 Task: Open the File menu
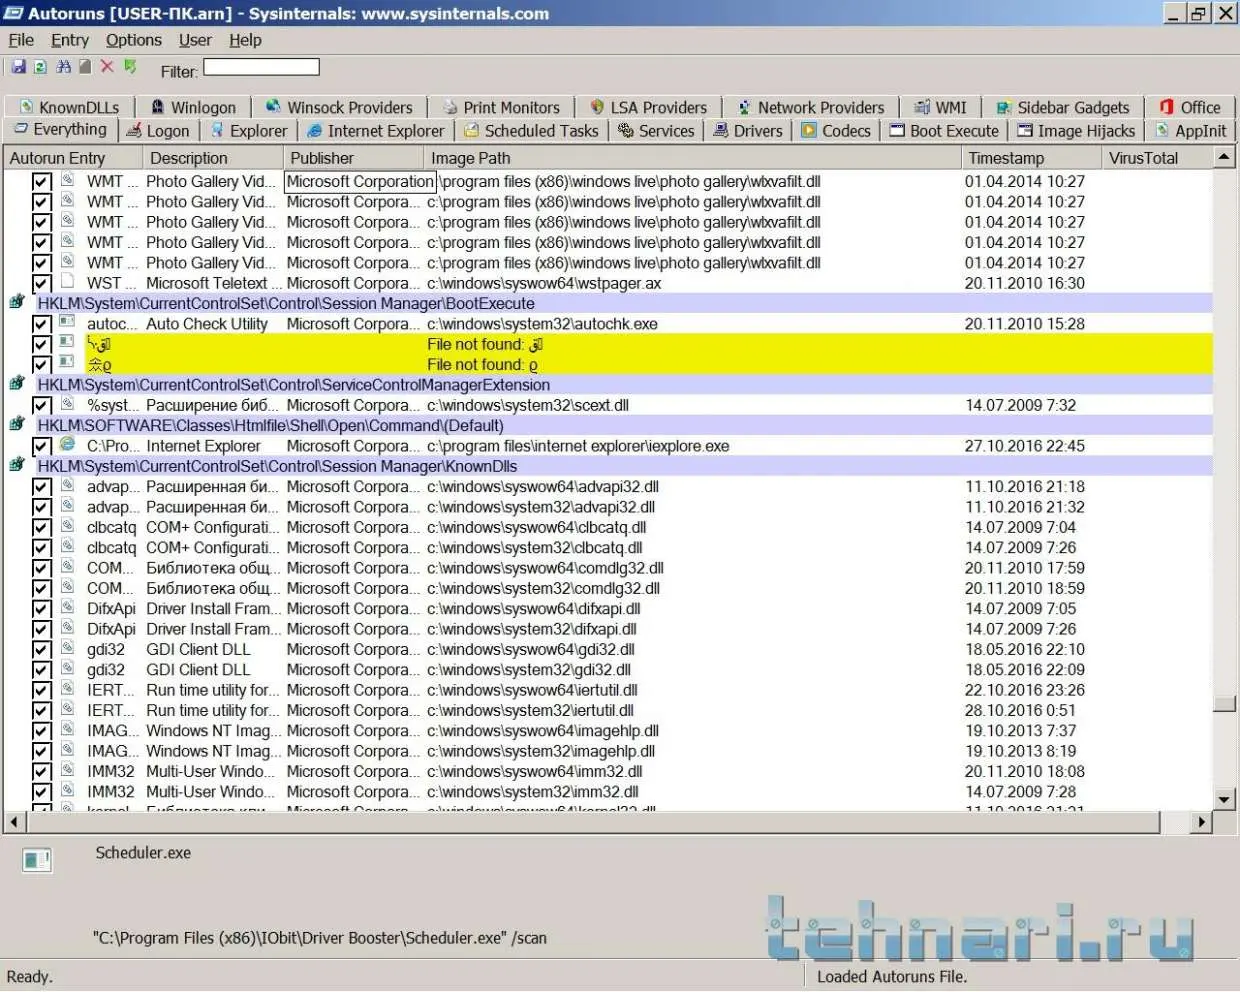21,40
